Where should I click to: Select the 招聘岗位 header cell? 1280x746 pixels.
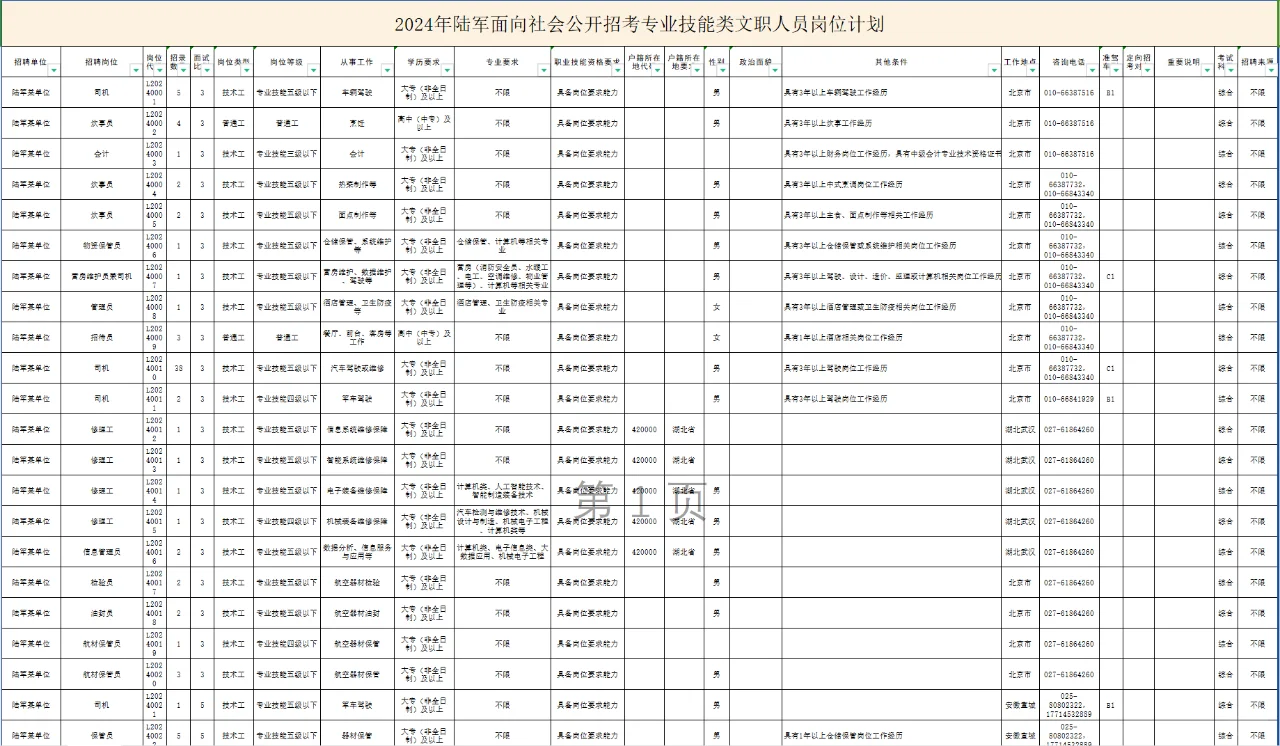tap(102, 62)
